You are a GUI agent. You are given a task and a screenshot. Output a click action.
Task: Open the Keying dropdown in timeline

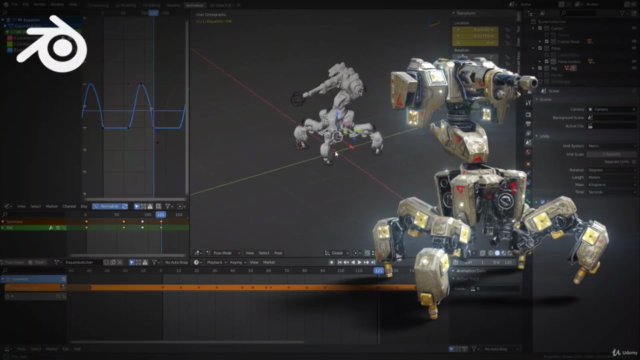[x=238, y=262]
